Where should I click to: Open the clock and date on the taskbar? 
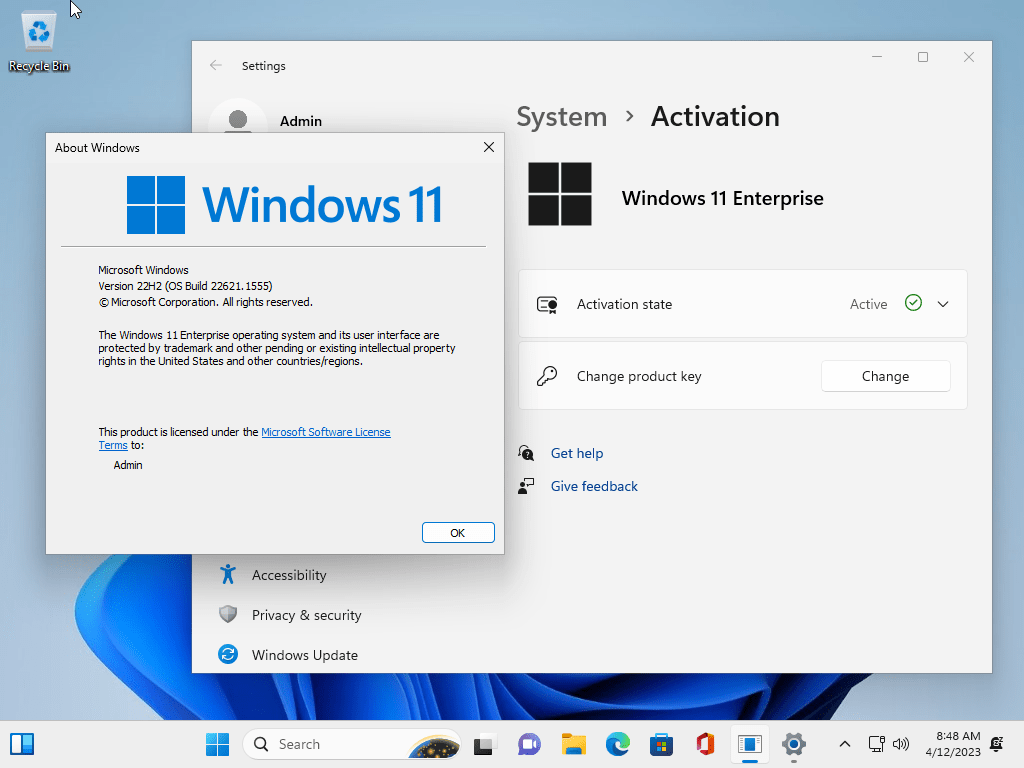click(x=953, y=744)
